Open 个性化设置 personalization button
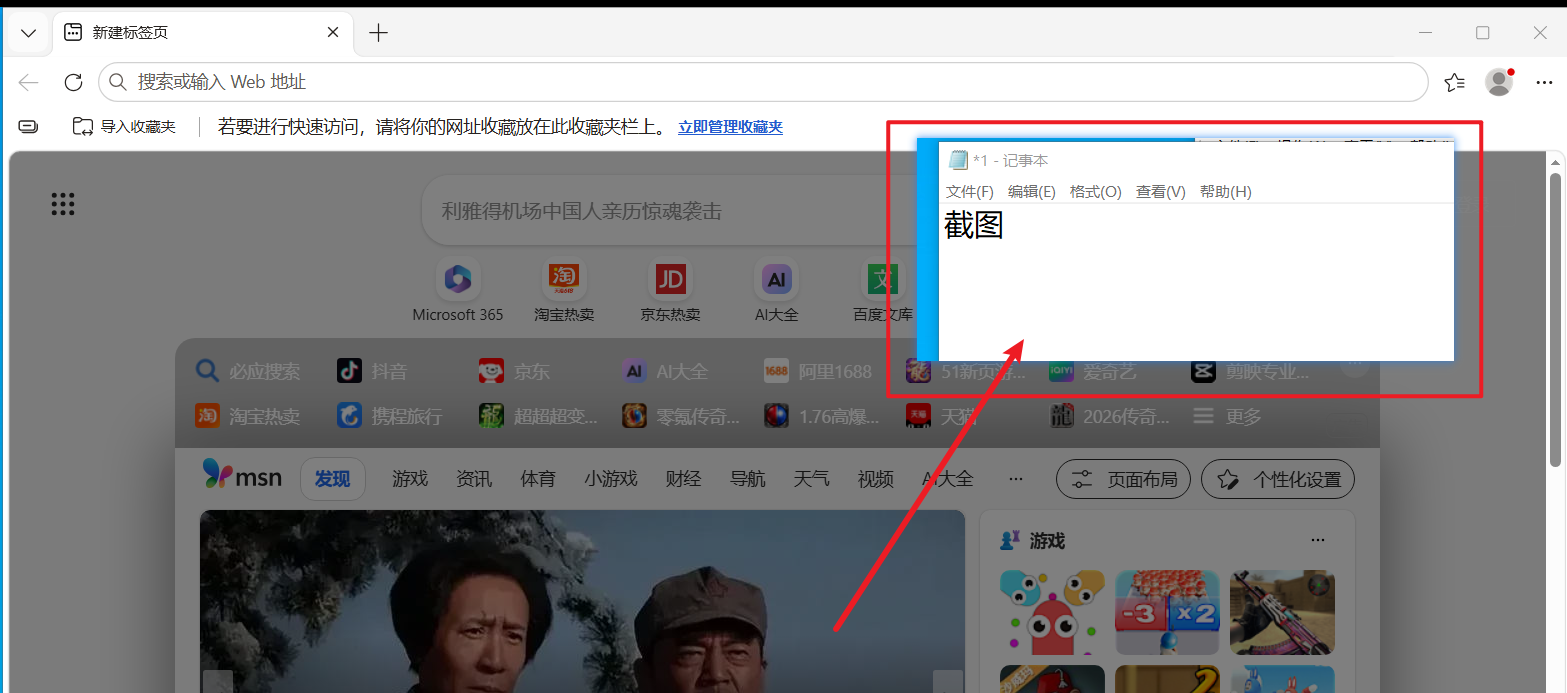1567x693 pixels. (x=1278, y=479)
